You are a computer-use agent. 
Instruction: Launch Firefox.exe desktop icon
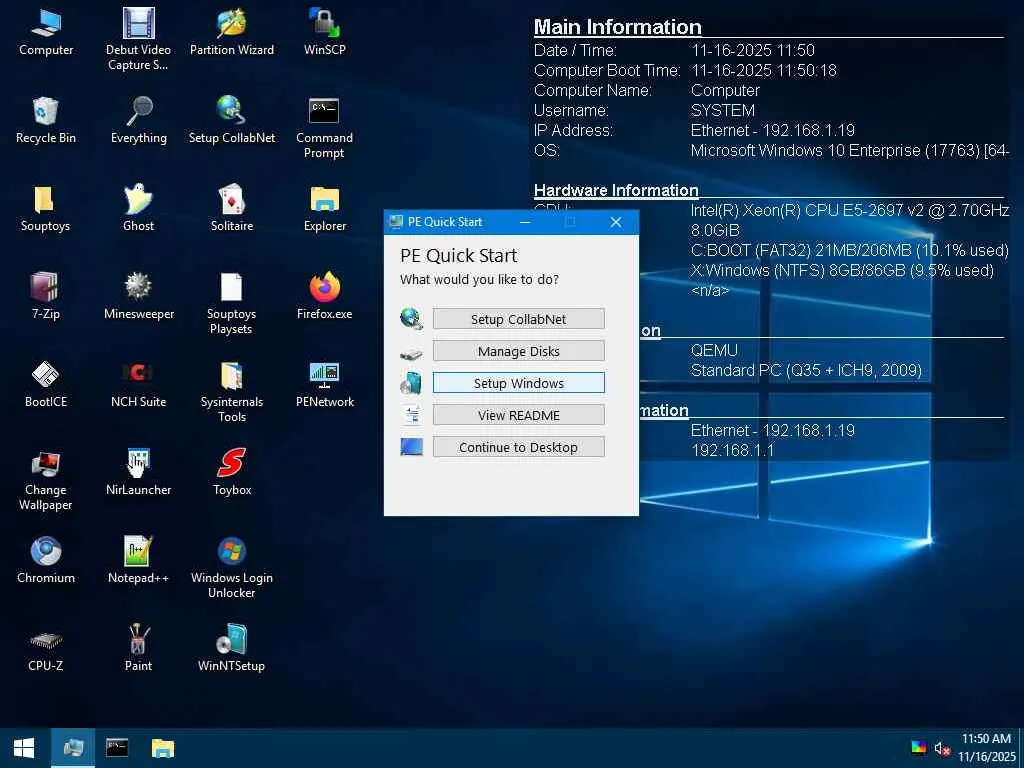point(325,296)
